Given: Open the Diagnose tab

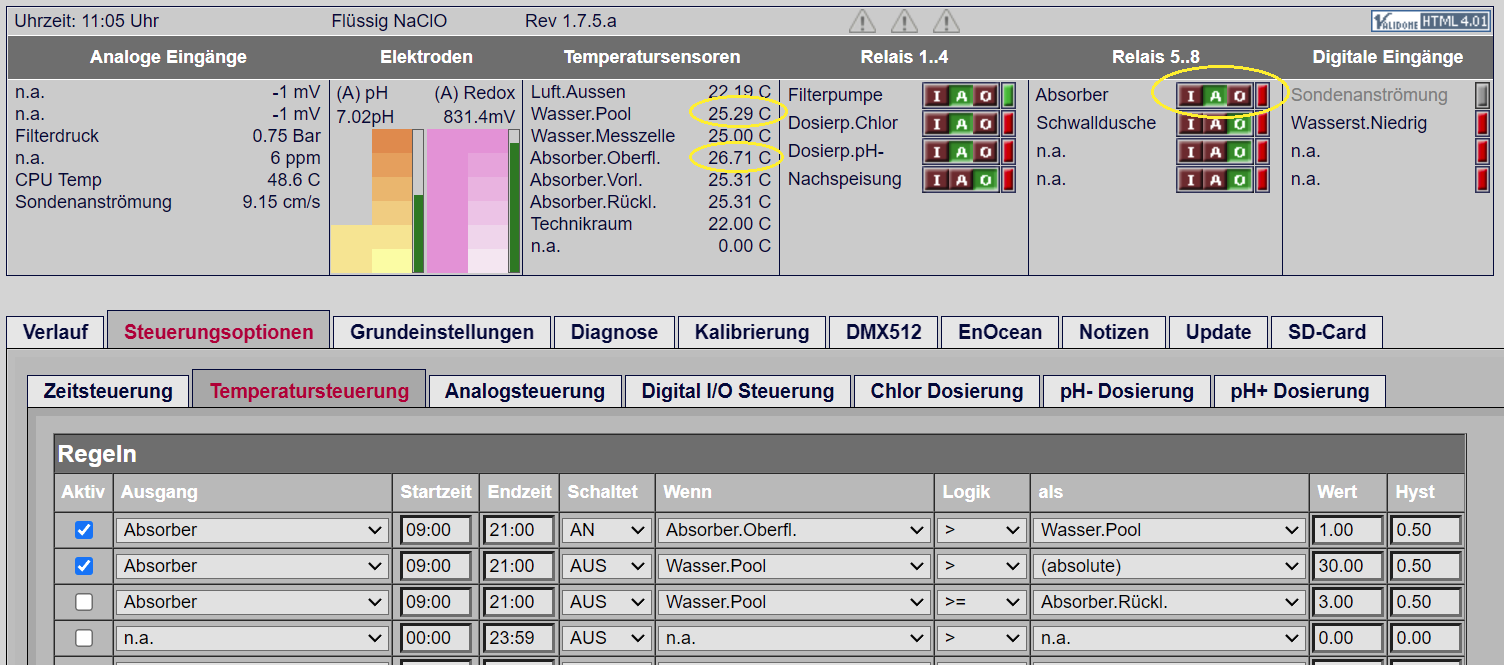Looking at the screenshot, I should (x=614, y=332).
